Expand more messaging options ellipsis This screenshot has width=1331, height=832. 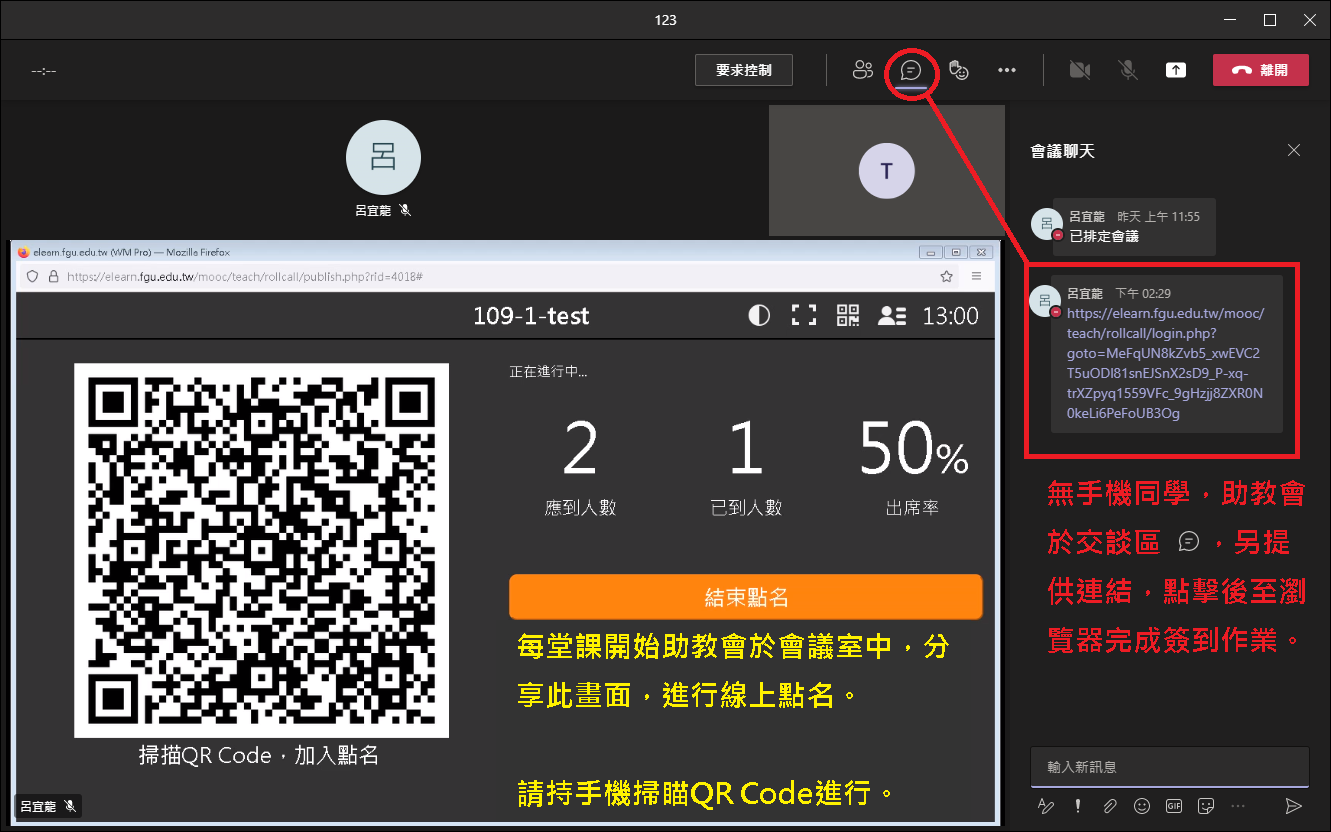coord(1238,805)
